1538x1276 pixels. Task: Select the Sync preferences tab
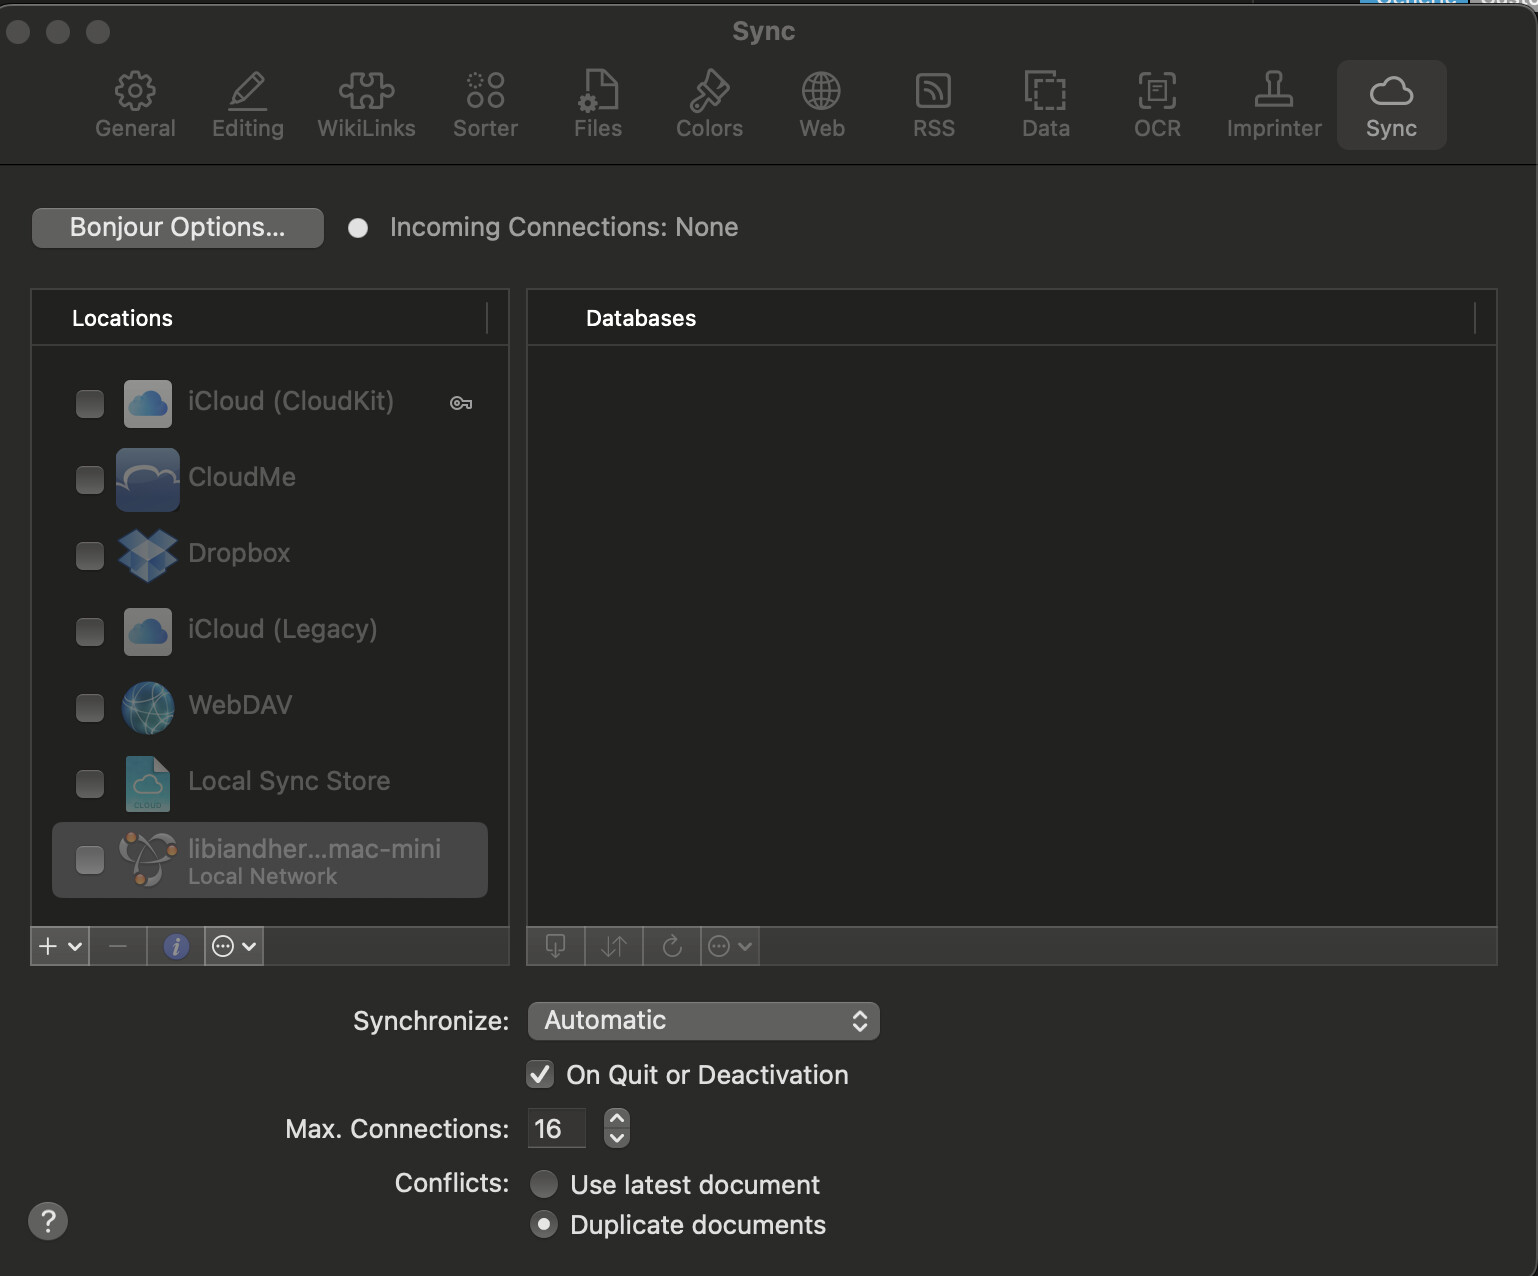[1391, 105]
